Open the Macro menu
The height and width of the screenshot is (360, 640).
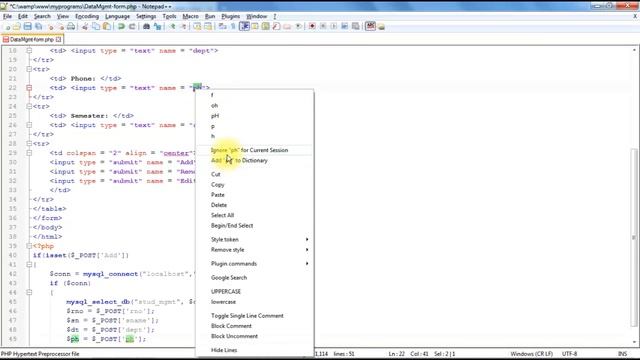(190, 16)
